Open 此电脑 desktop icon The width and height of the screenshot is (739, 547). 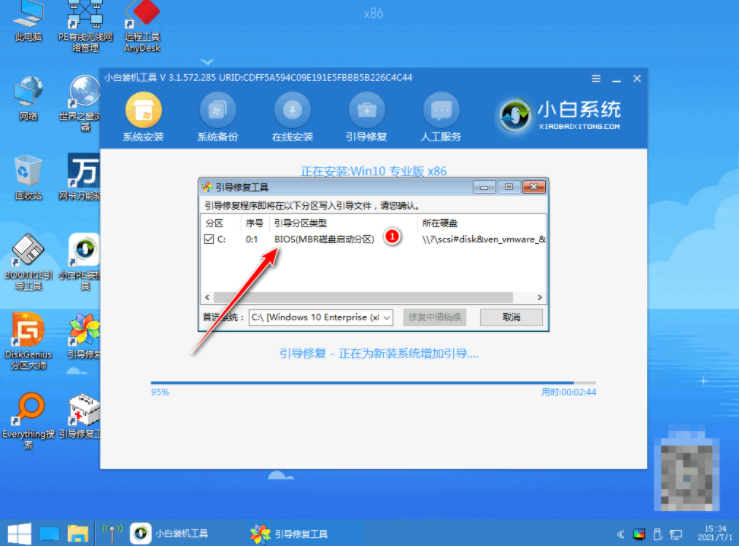[x=28, y=22]
